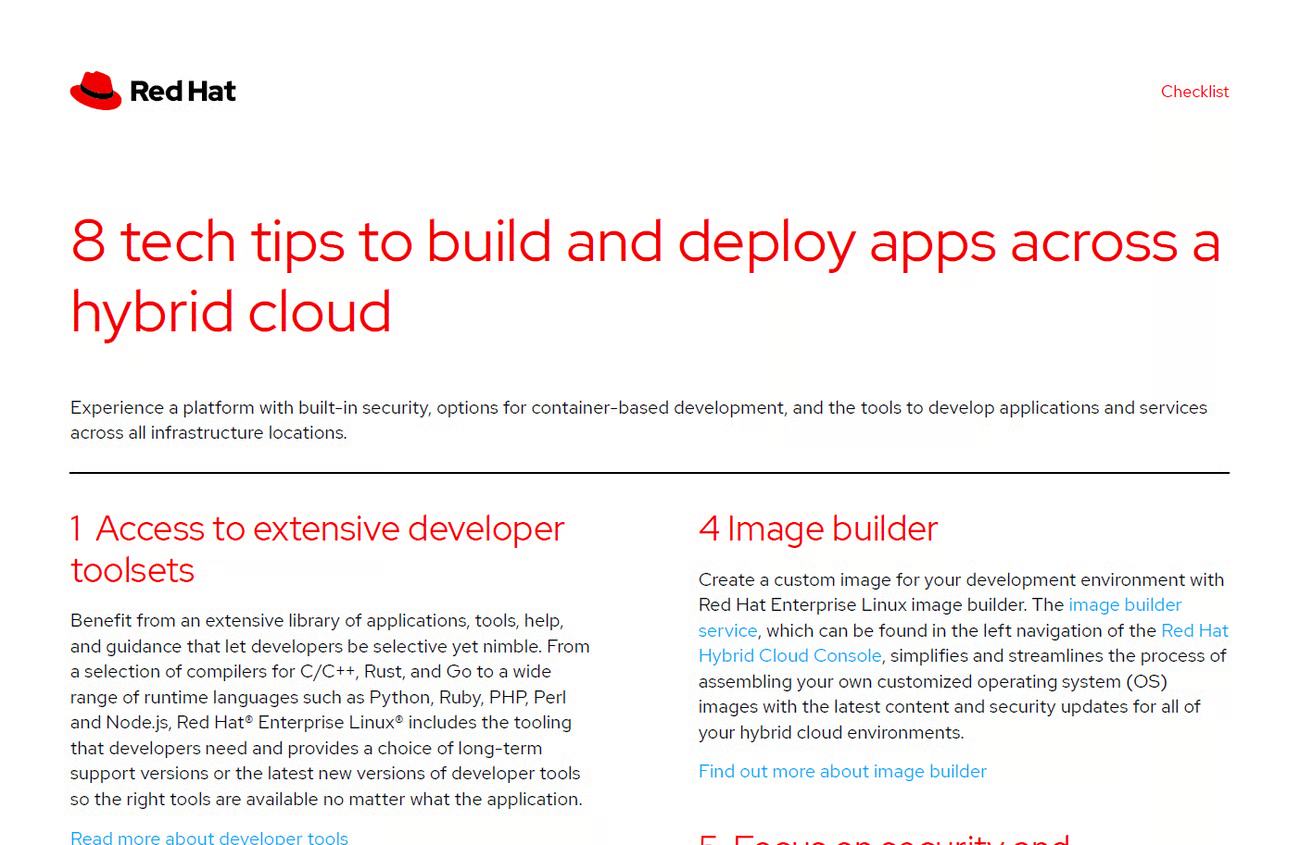The image size is (1300, 845).
Task: Click the red fedora Red Hat logo
Action: click(x=96, y=91)
